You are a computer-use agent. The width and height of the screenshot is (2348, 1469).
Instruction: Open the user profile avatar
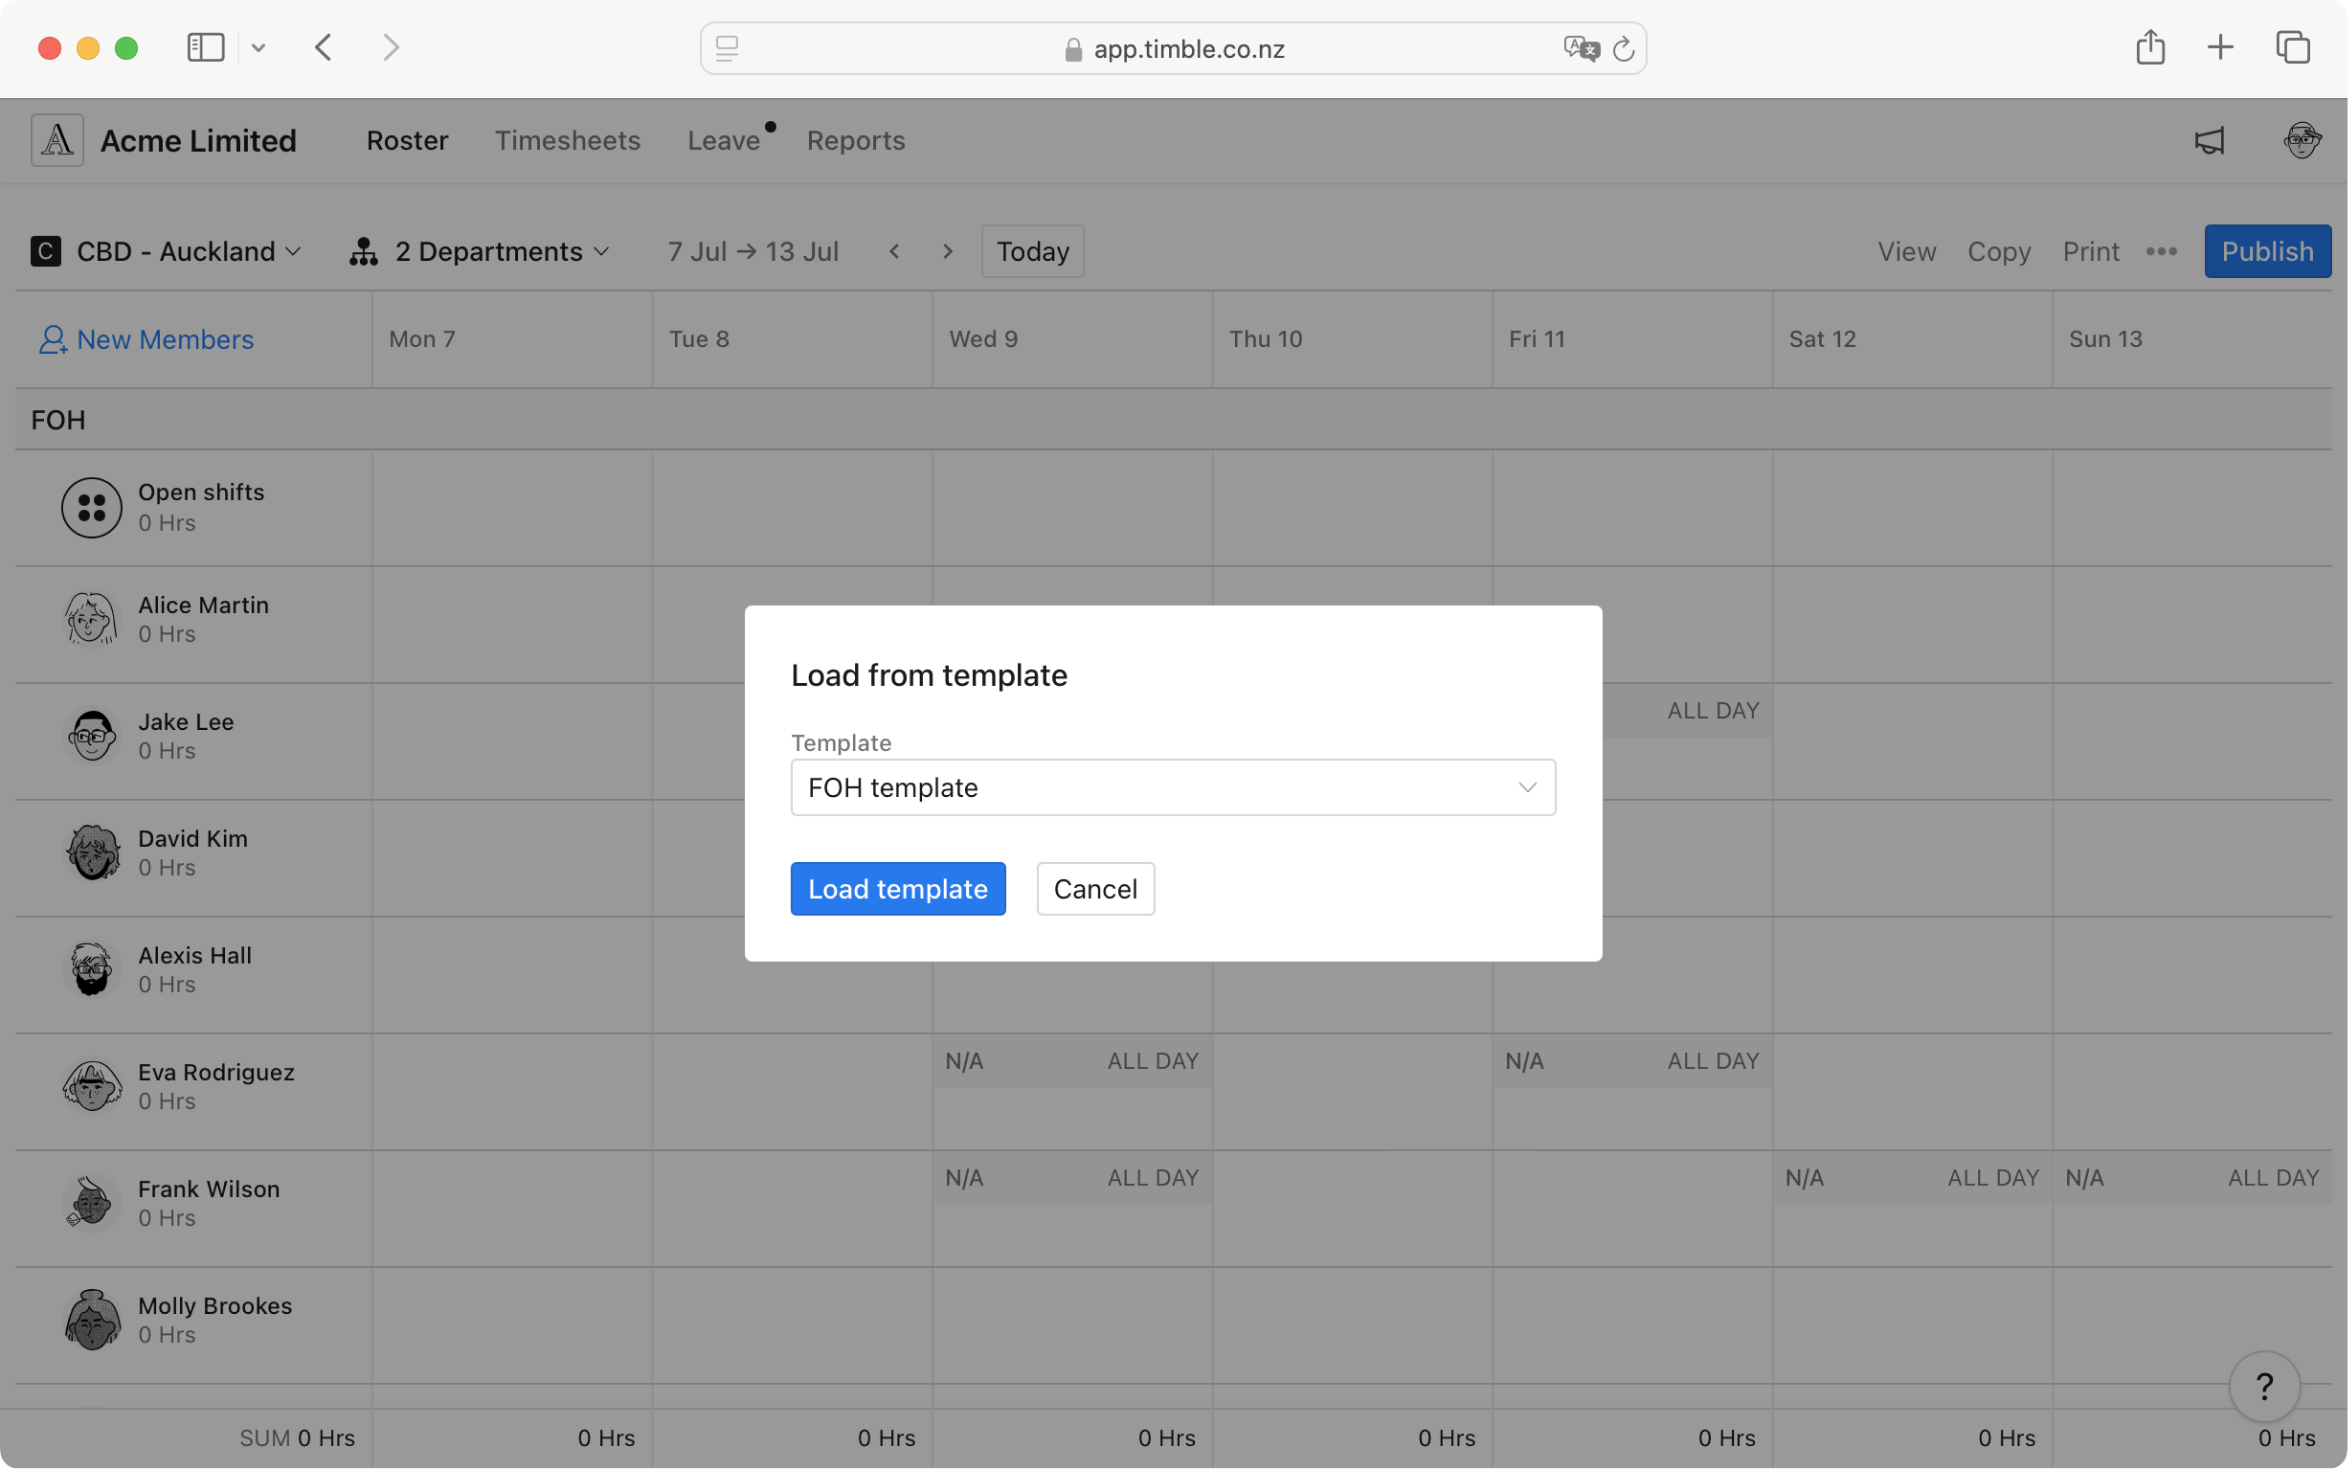click(x=2301, y=140)
